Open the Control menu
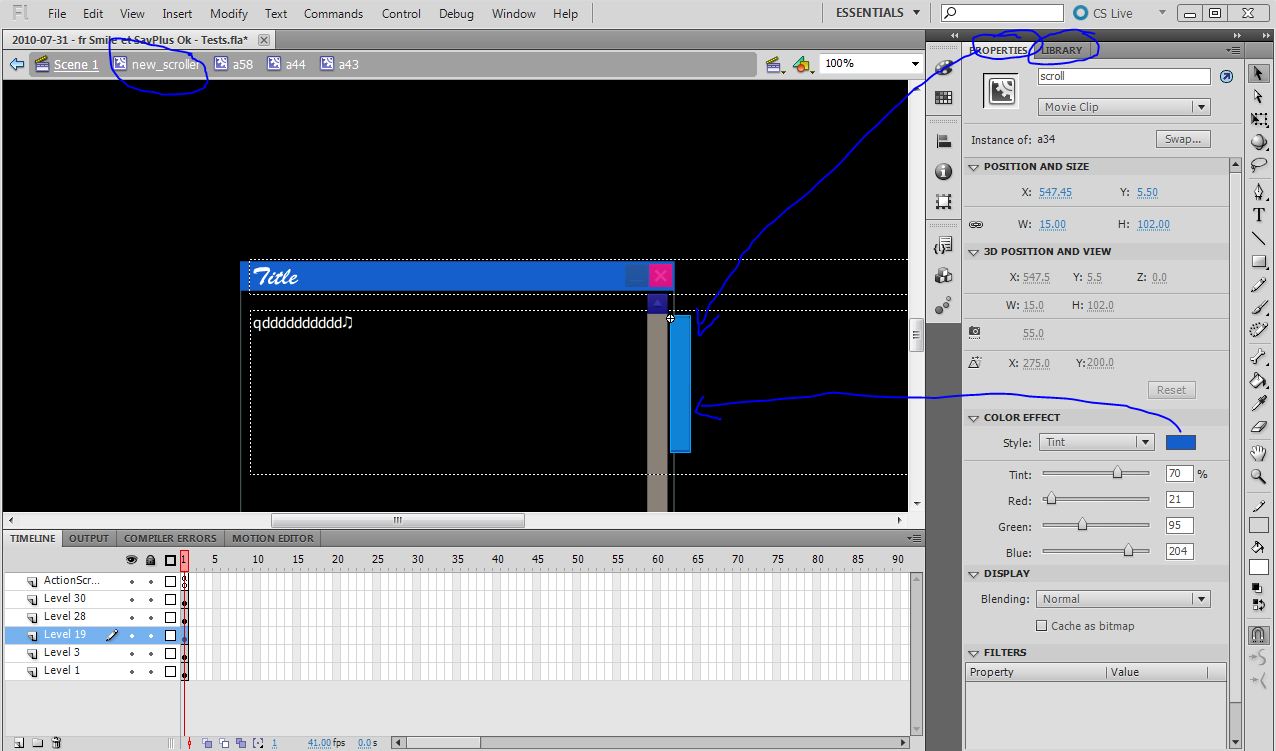Screen dimensions: 1276x751 coord(401,13)
